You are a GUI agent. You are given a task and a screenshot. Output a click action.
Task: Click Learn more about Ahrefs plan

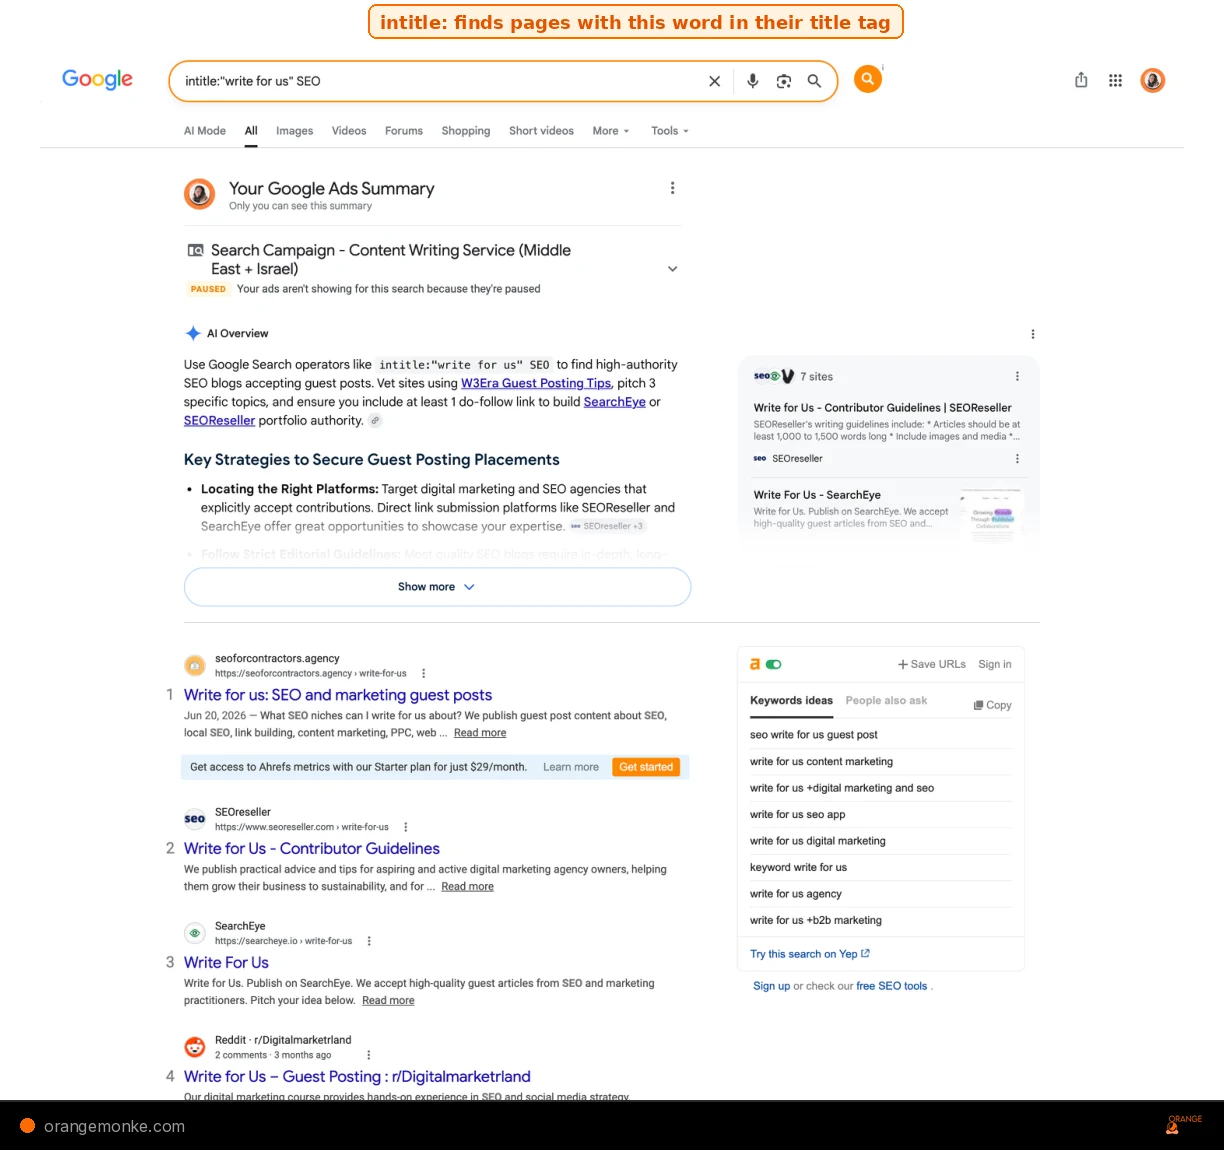pyautogui.click(x=571, y=767)
